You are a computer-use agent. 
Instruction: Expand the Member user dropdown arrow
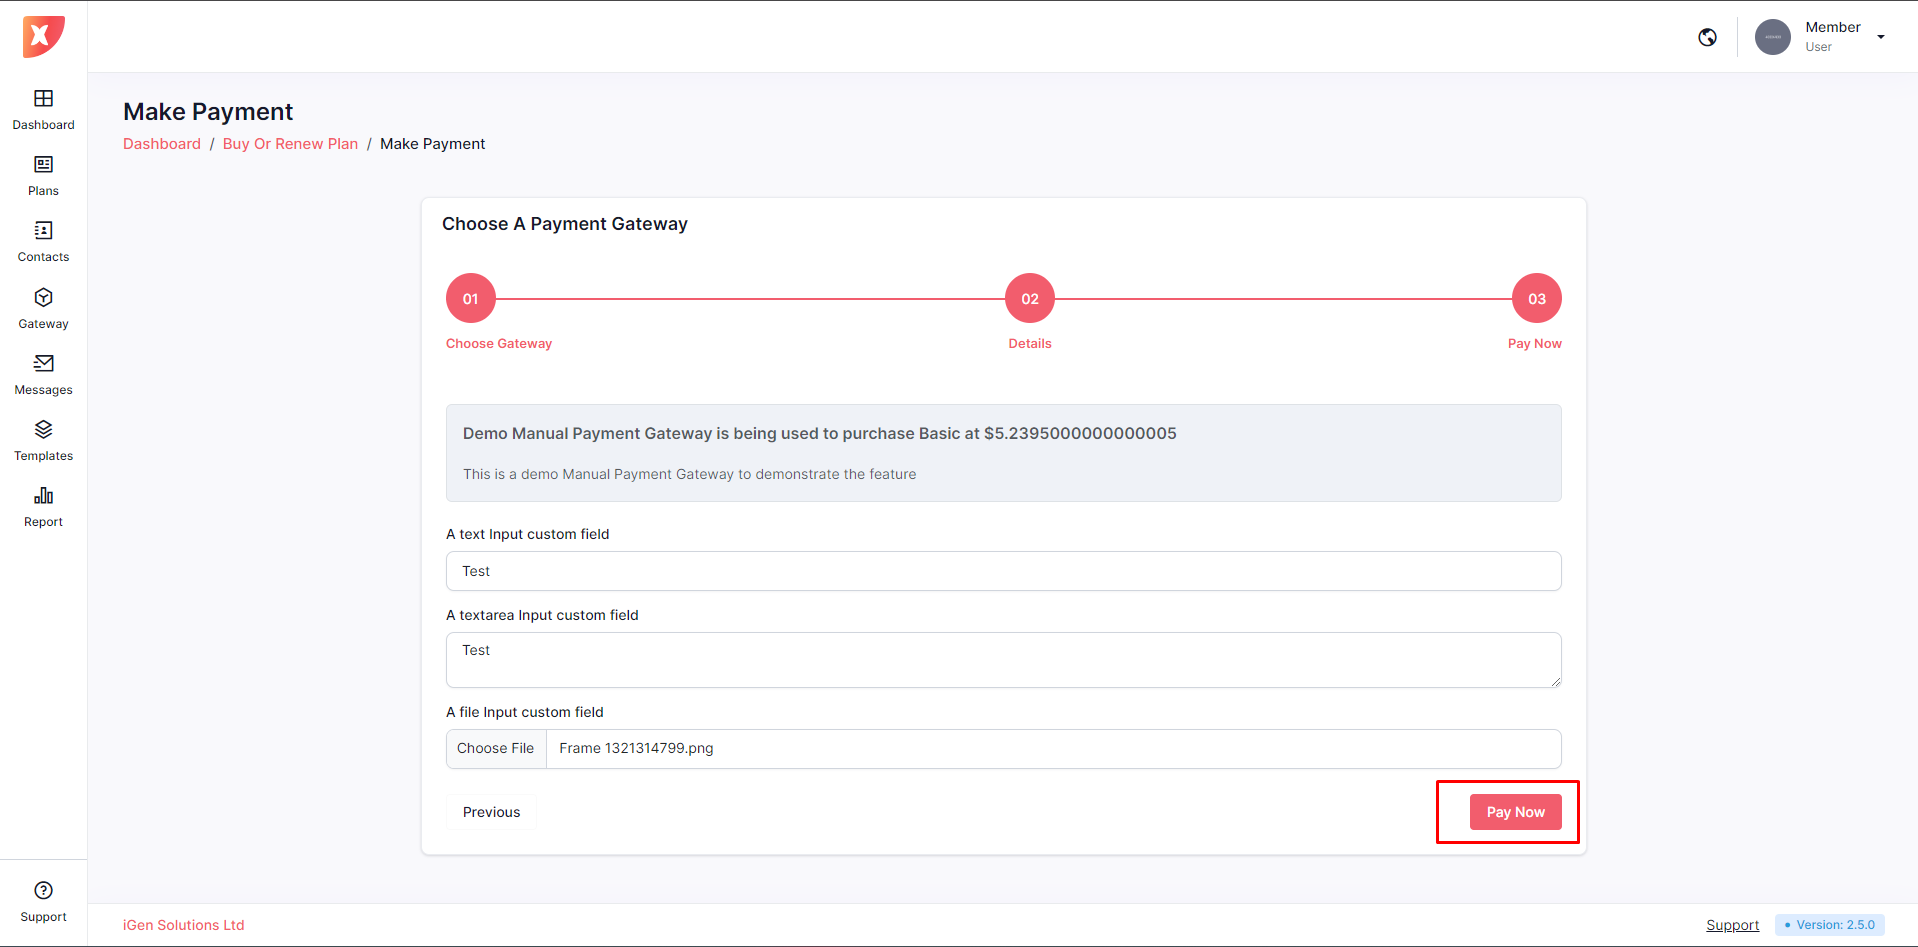(x=1881, y=37)
